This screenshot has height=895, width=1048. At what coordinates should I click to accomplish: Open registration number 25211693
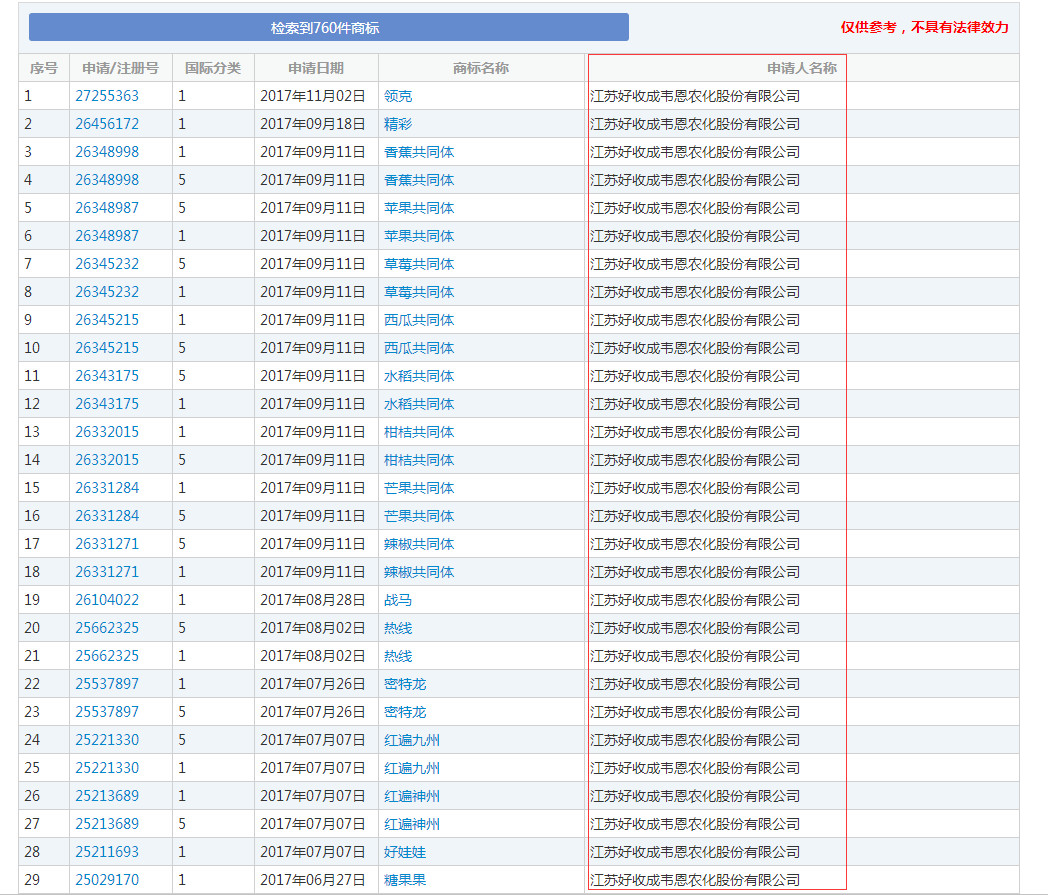(107, 852)
